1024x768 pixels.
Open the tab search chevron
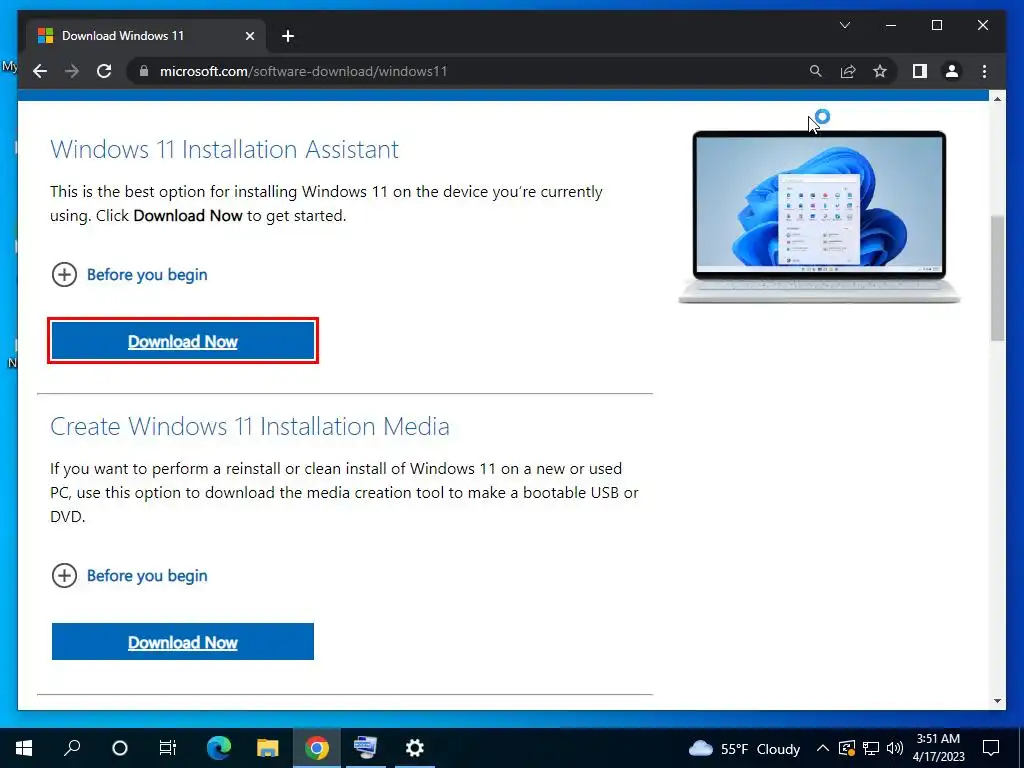(x=844, y=25)
